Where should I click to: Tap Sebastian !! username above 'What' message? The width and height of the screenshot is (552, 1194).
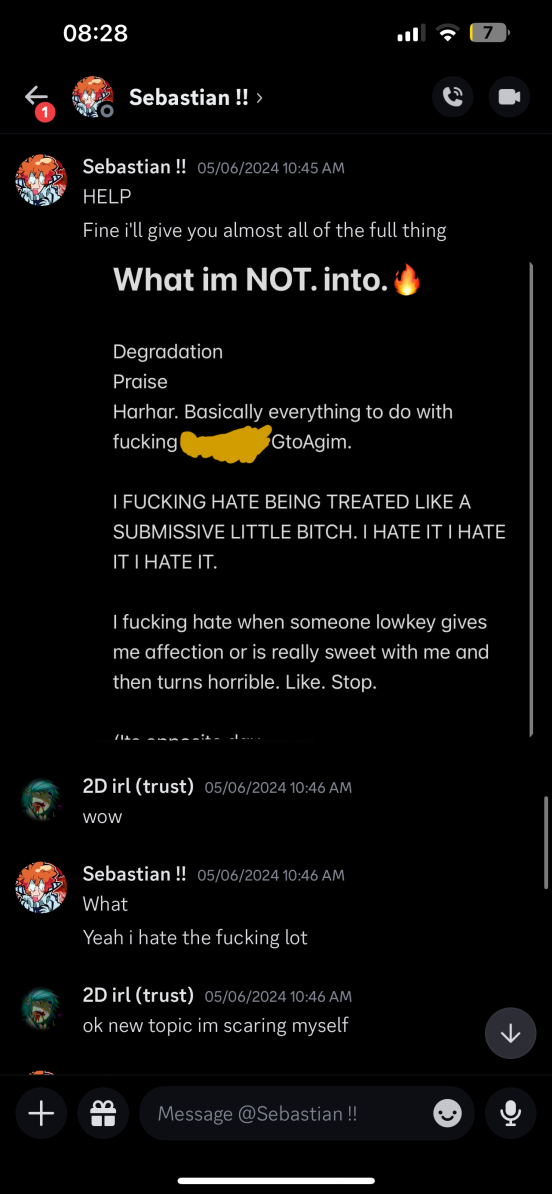[134, 874]
